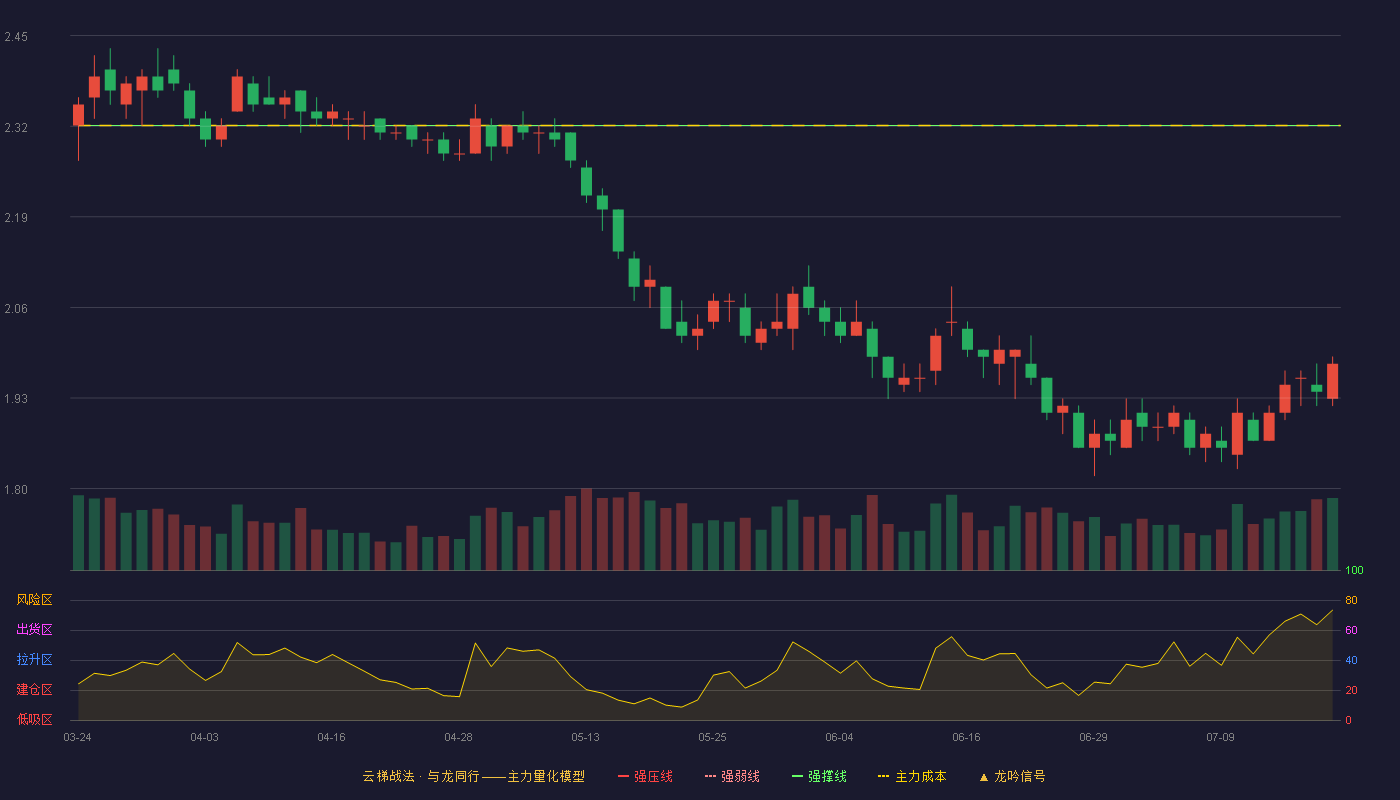Click the 03-24 date axis label
The height and width of the screenshot is (800, 1400).
77,737
